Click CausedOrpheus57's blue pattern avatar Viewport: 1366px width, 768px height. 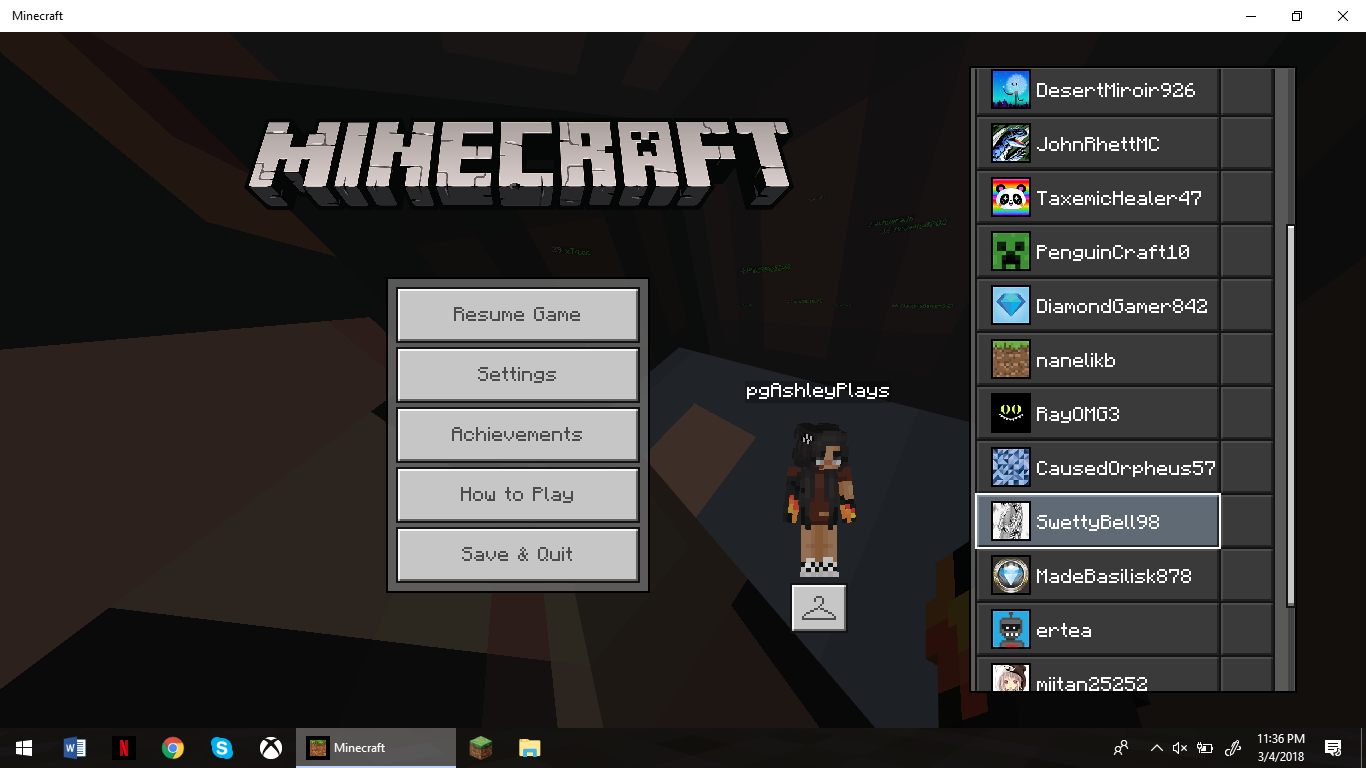coord(1010,468)
